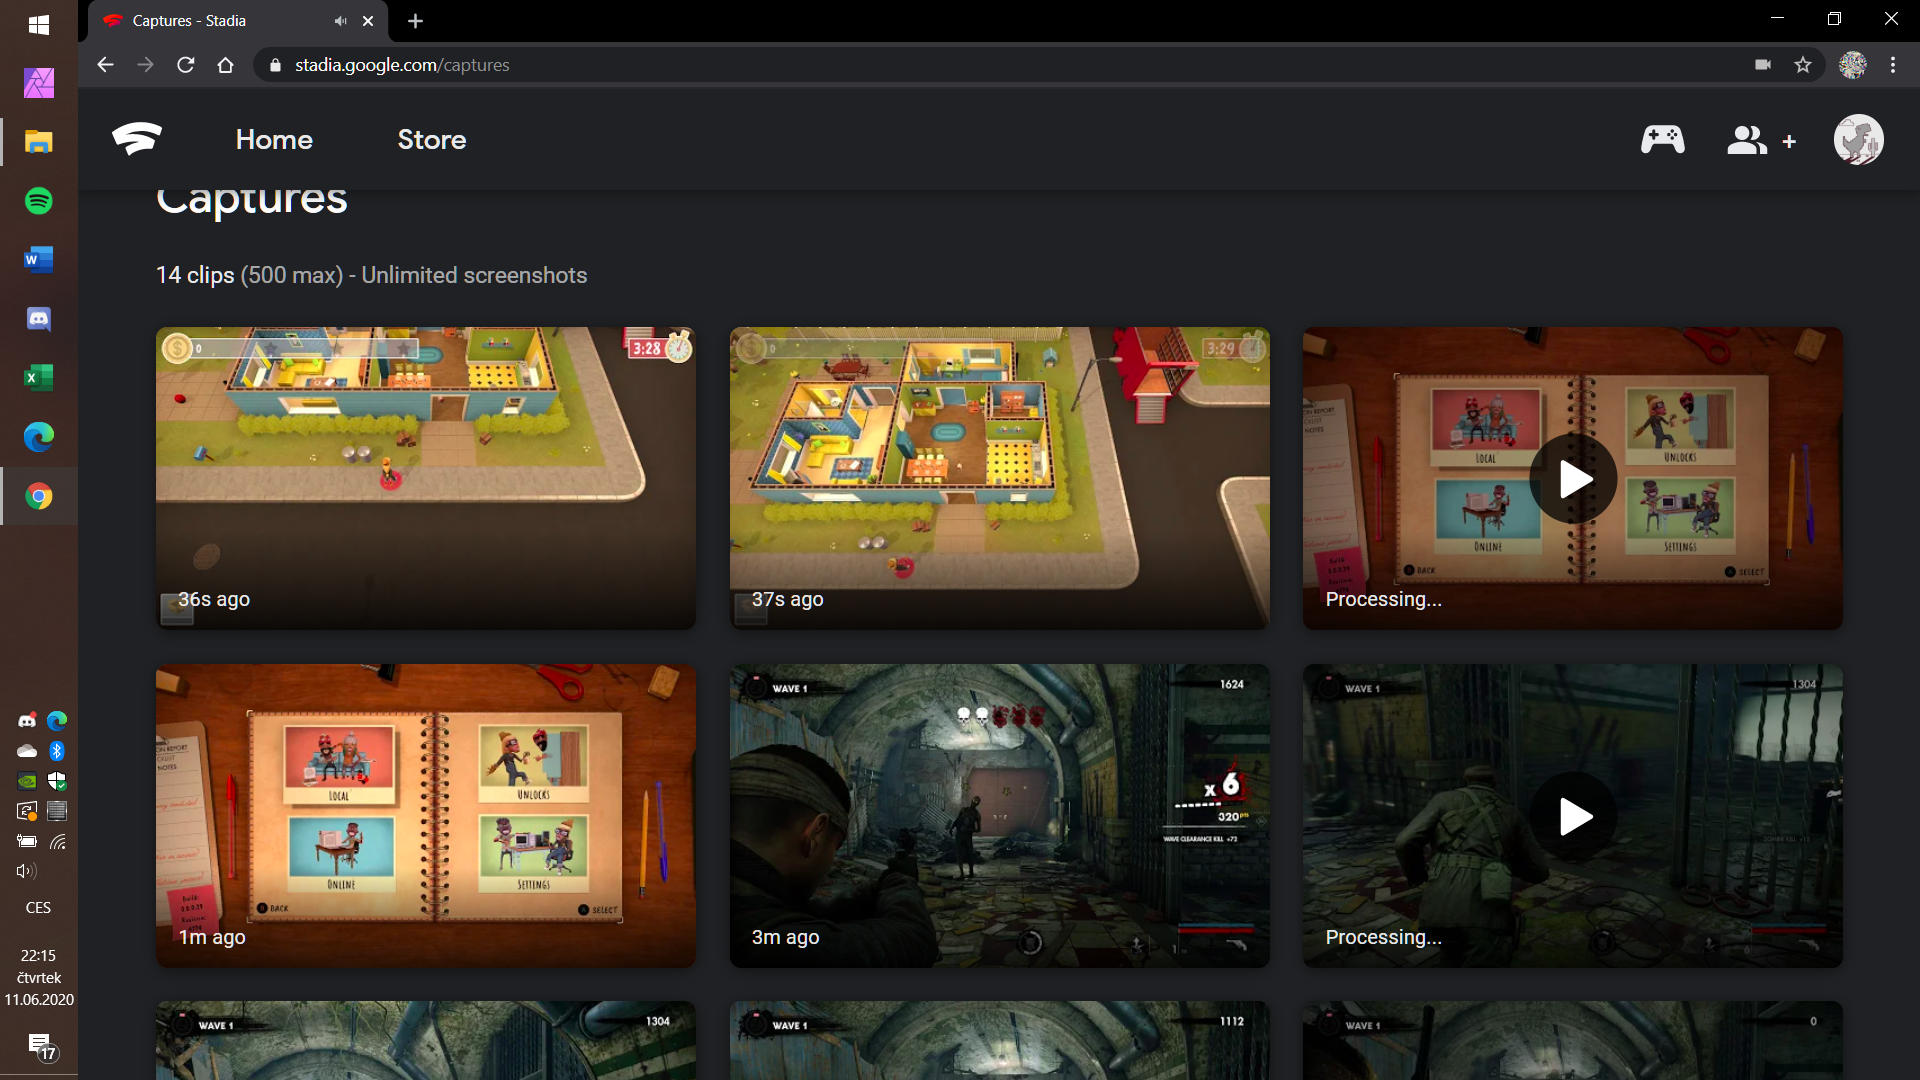This screenshot has height=1080, width=1920.
Task: Open Chrome three-dot menu
Action: (1893, 65)
